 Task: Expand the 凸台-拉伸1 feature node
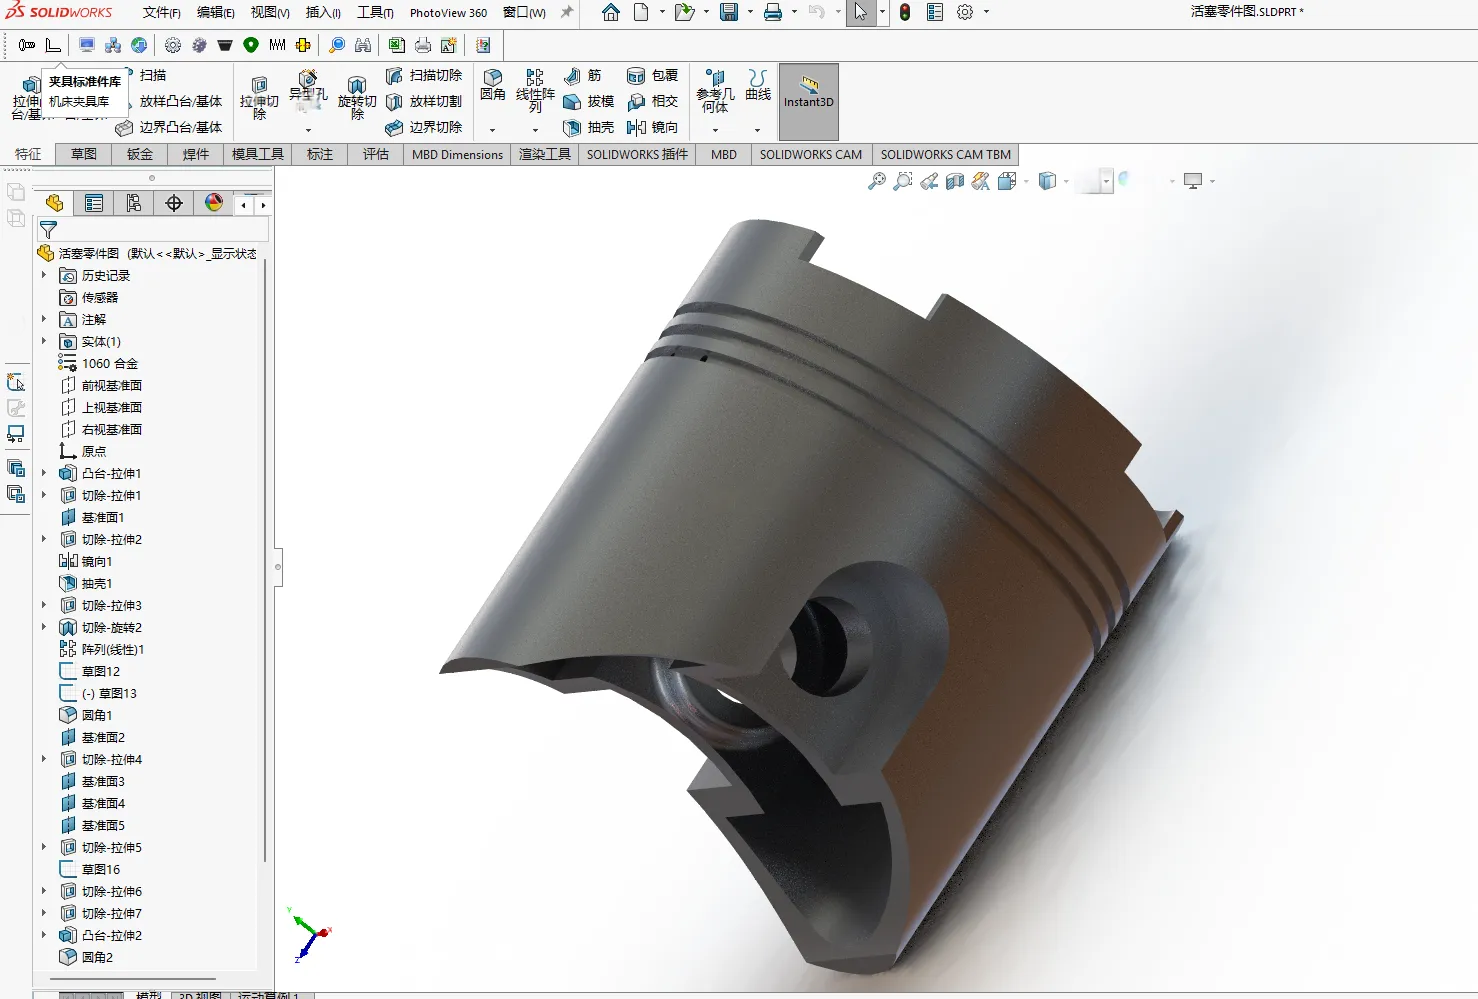point(44,473)
